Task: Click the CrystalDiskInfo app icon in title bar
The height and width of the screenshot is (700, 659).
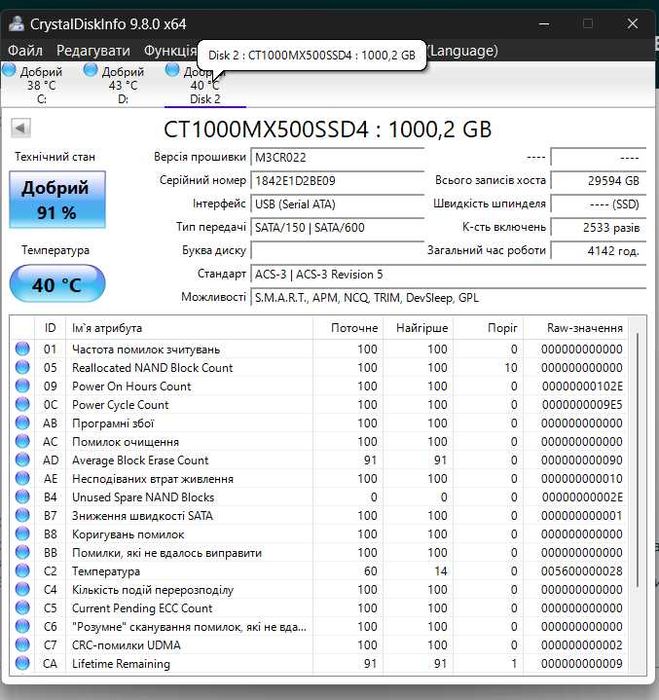Action: pos(16,23)
